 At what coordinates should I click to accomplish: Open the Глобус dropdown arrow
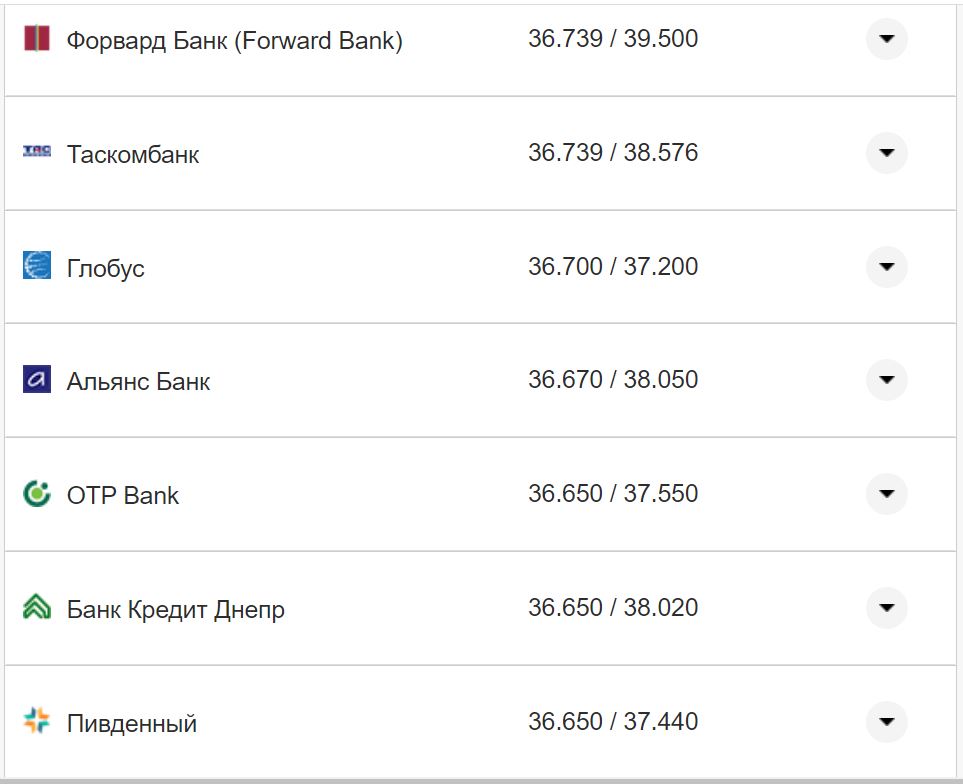pyautogui.click(x=886, y=267)
